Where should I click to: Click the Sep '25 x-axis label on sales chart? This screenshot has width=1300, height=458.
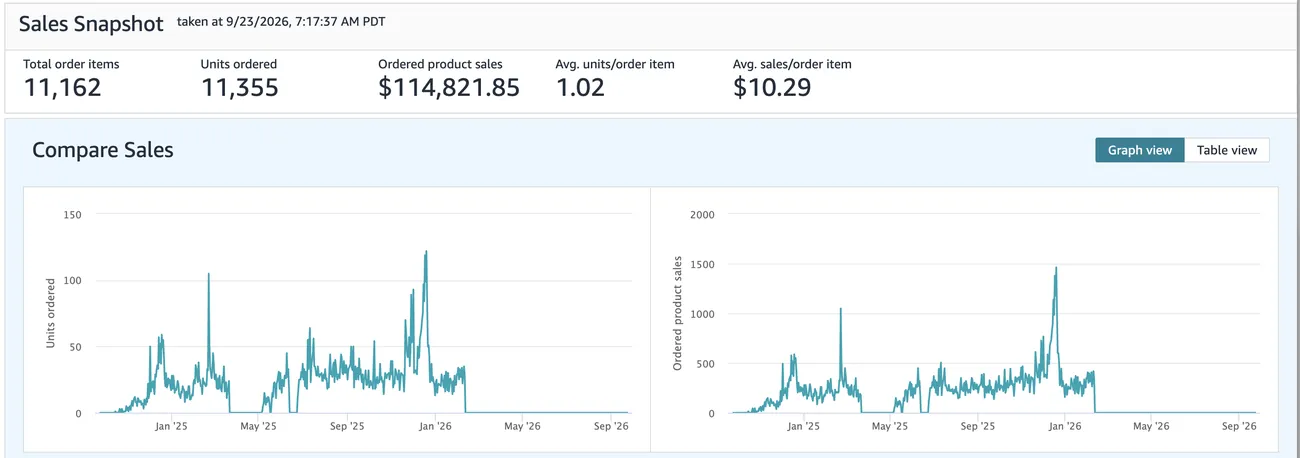click(977, 426)
